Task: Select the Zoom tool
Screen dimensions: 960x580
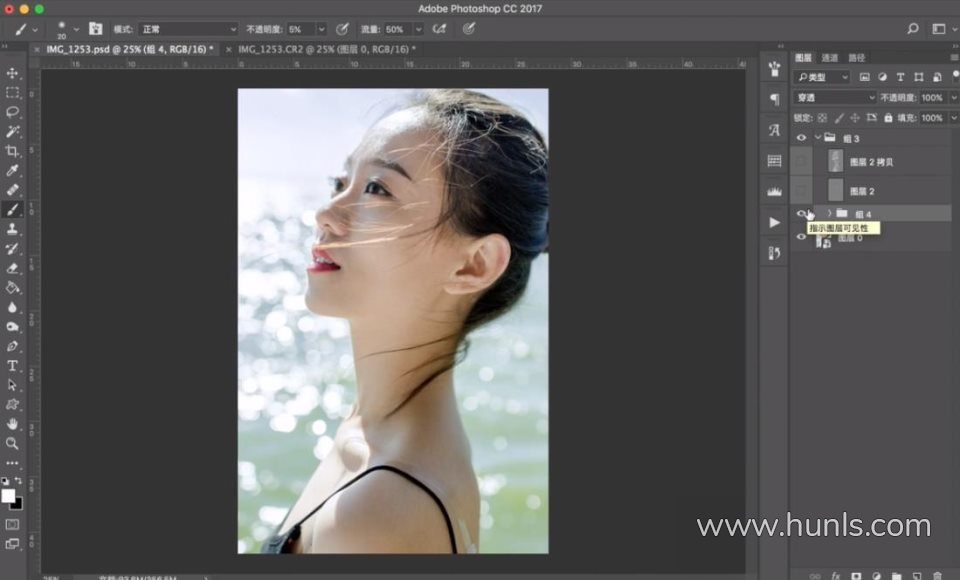Action: click(12, 443)
